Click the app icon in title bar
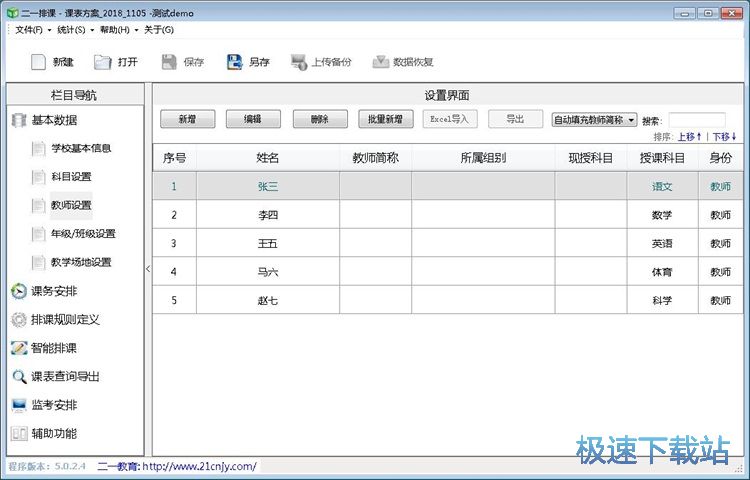This screenshot has width=750, height=480. coord(12,13)
